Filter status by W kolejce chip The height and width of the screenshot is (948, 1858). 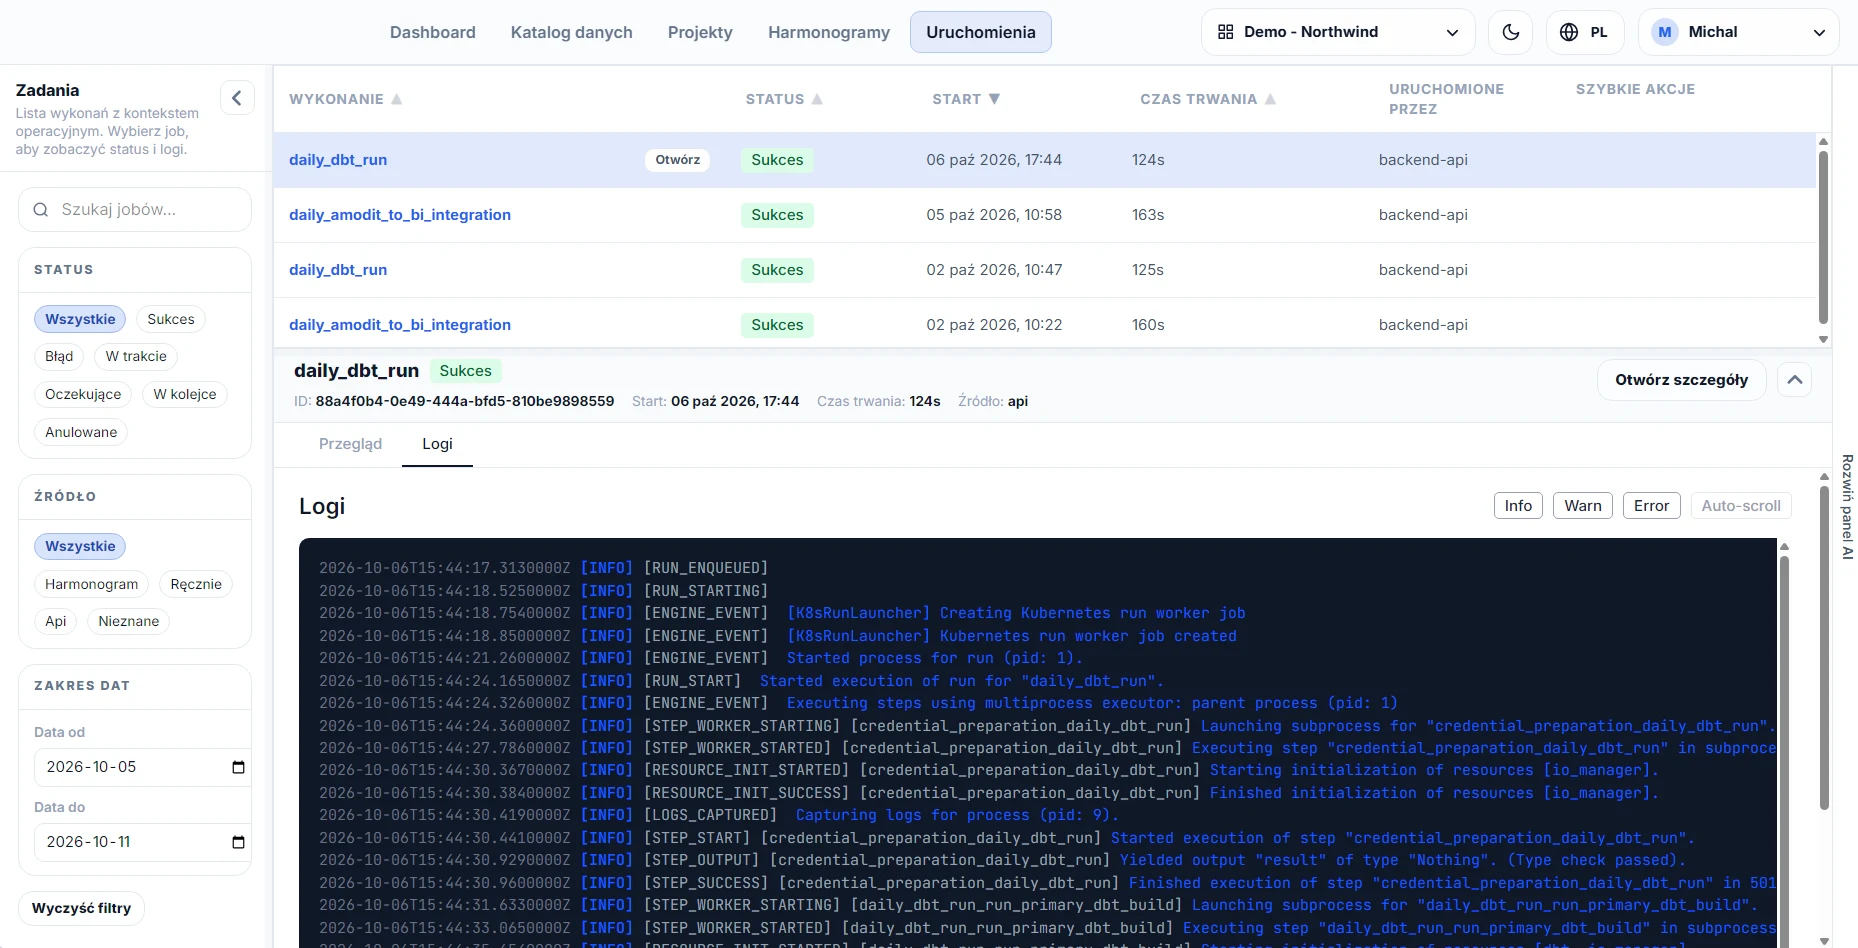(185, 394)
